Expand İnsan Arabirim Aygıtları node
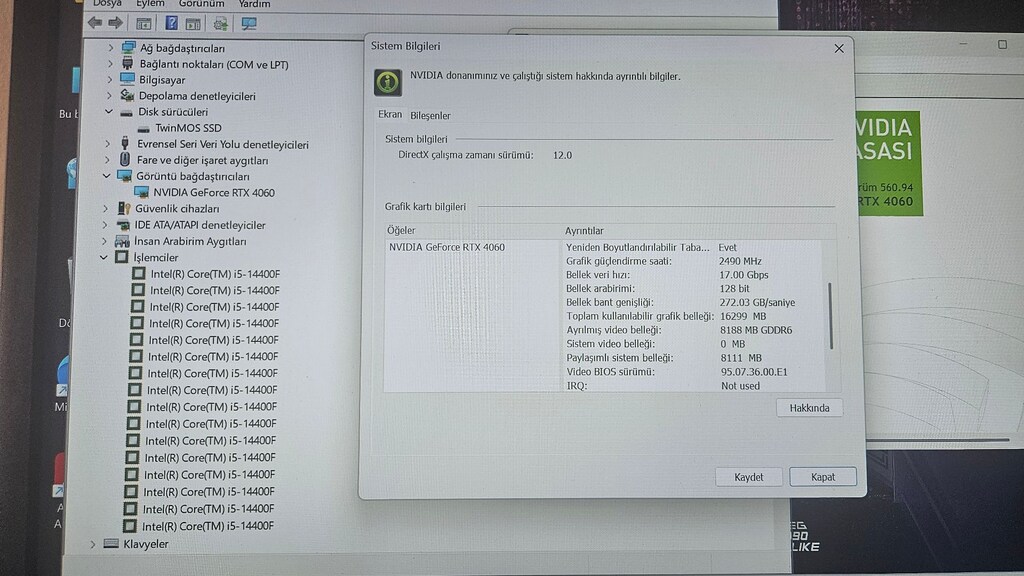 104,241
